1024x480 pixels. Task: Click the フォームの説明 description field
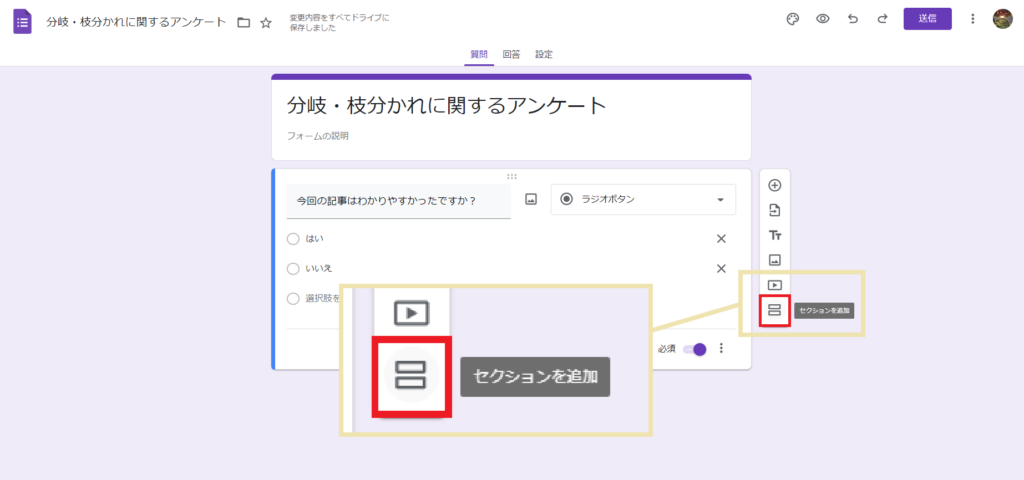317,136
